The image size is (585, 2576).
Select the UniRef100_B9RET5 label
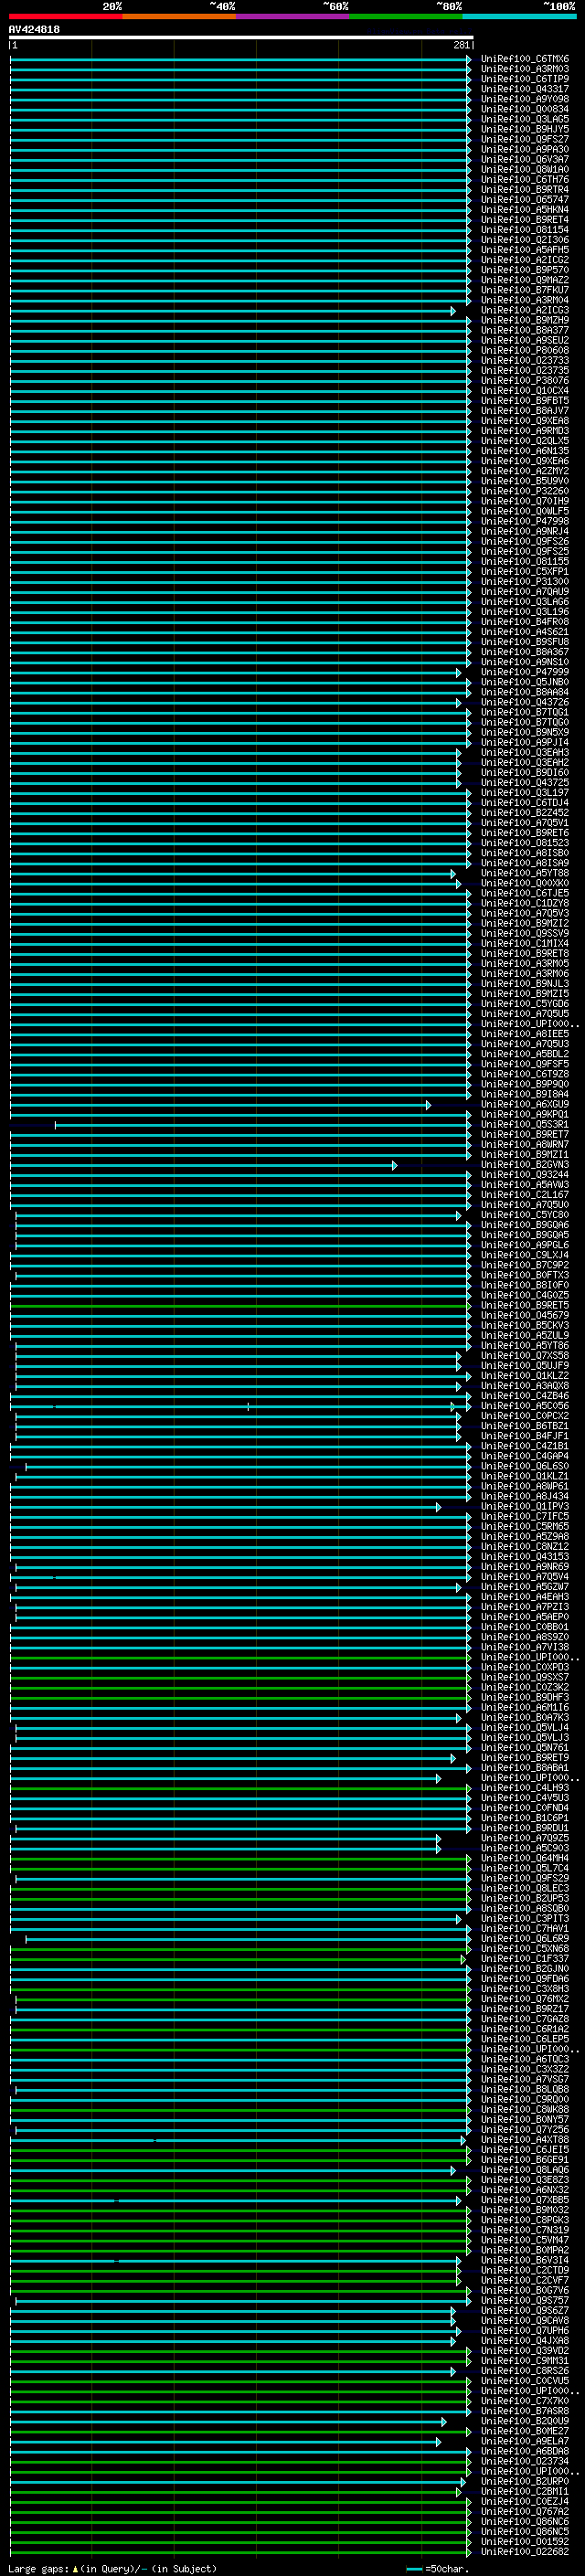(525, 1305)
